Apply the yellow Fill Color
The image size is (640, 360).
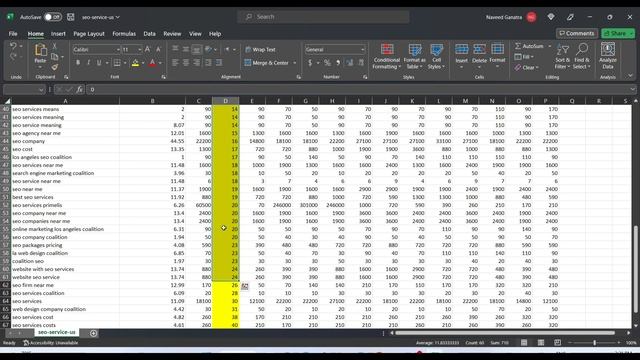(x=135, y=63)
